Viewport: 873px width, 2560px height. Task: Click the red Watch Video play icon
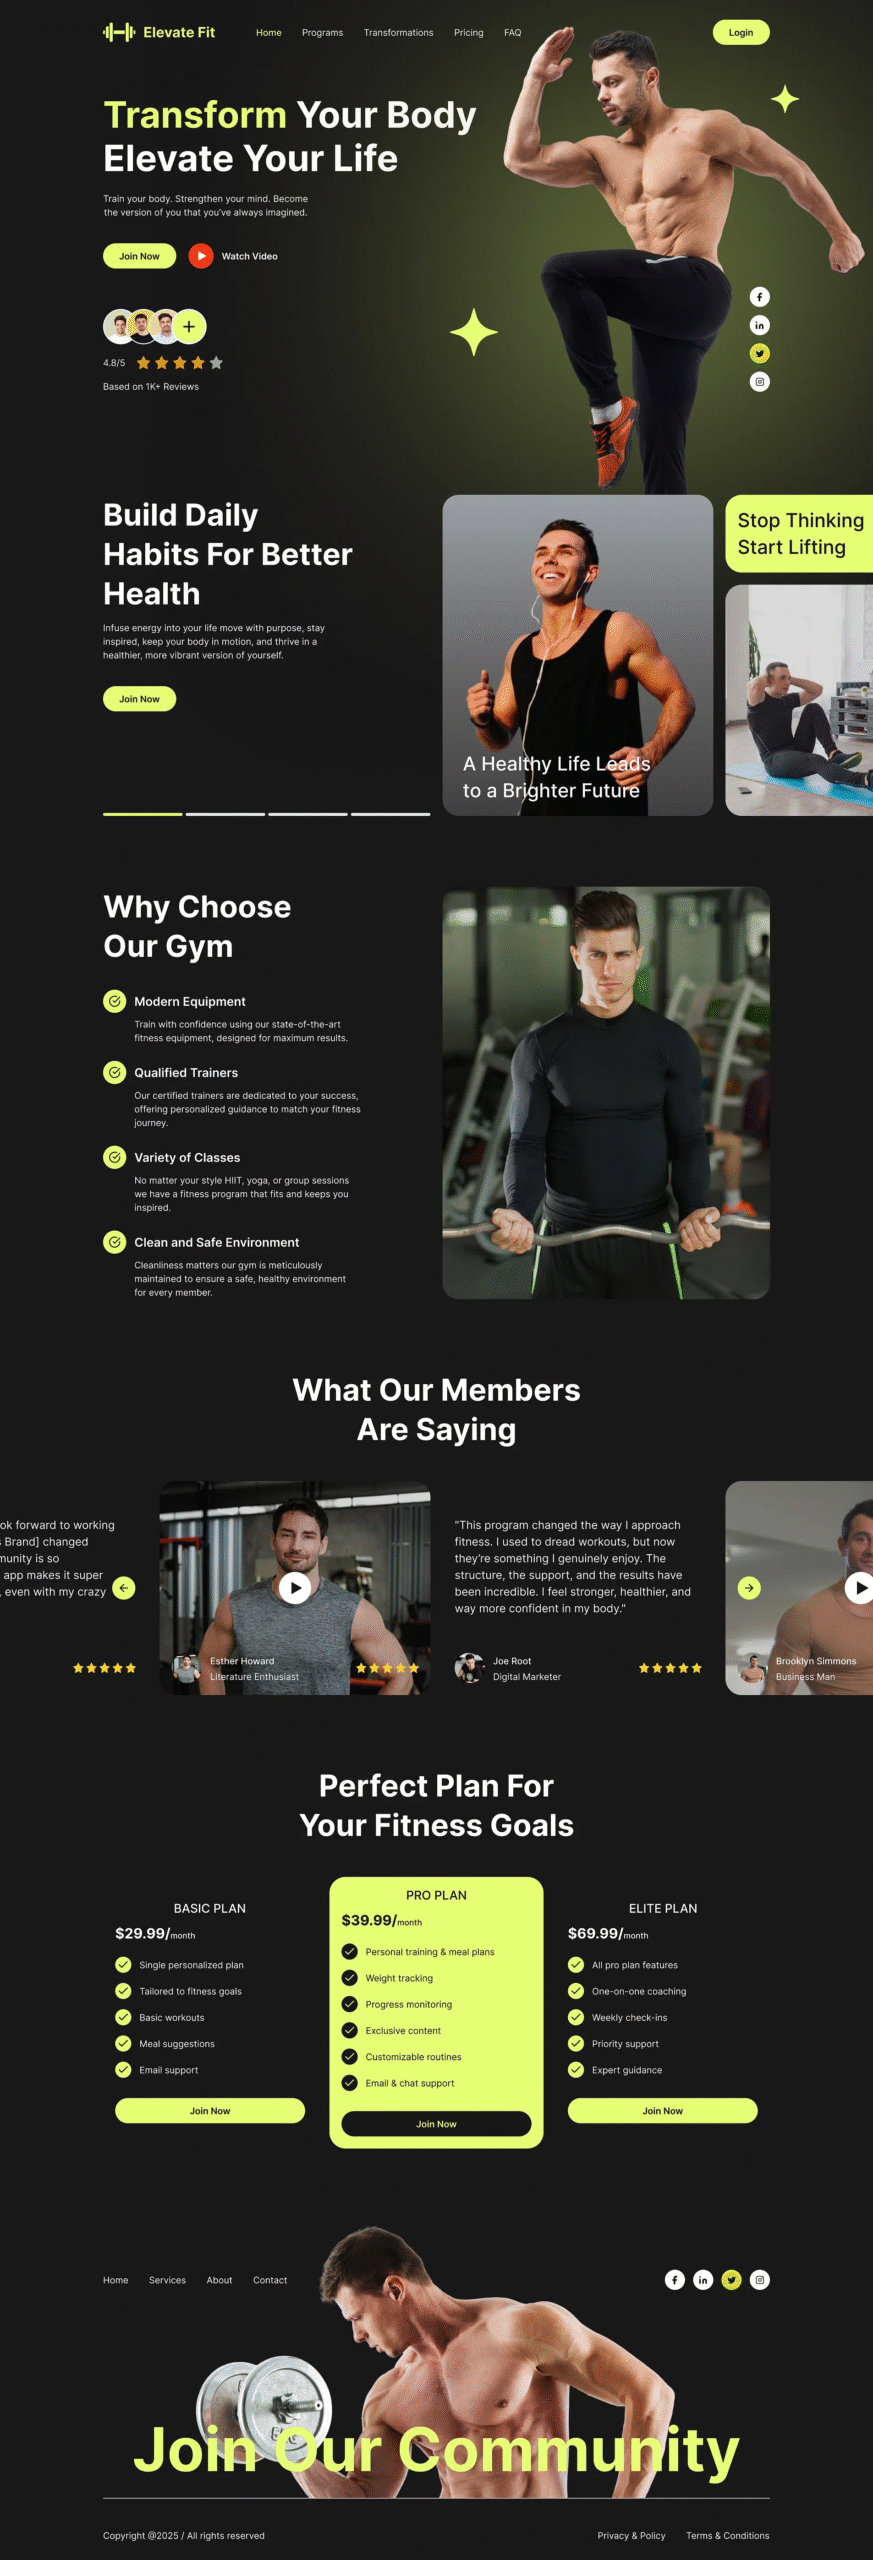pyautogui.click(x=201, y=256)
